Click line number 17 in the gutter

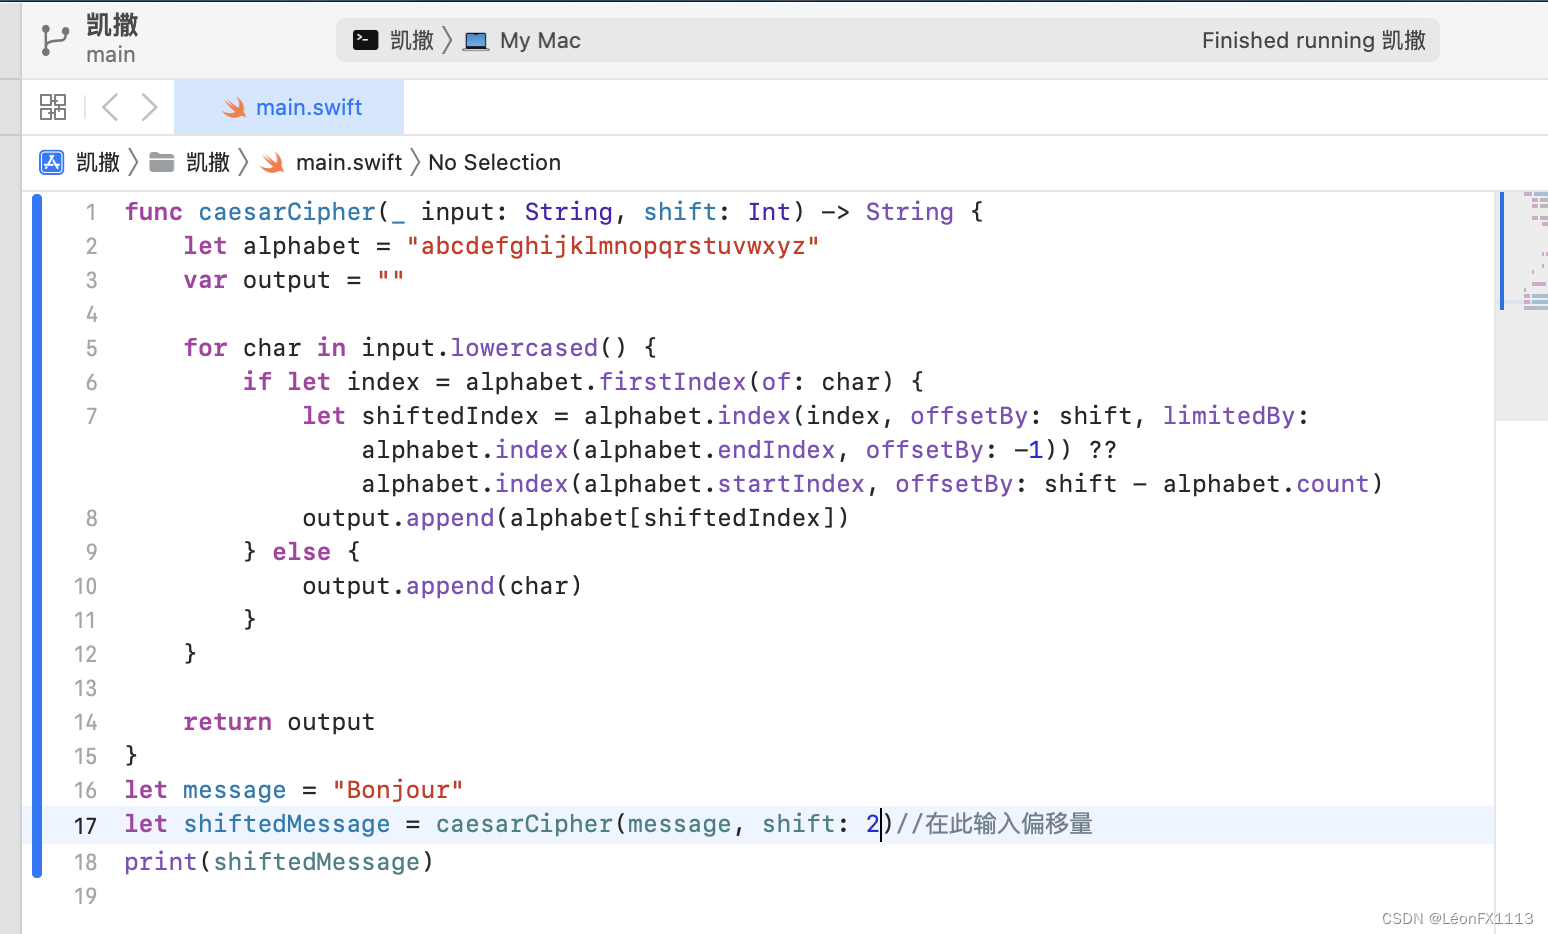[x=86, y=825]
